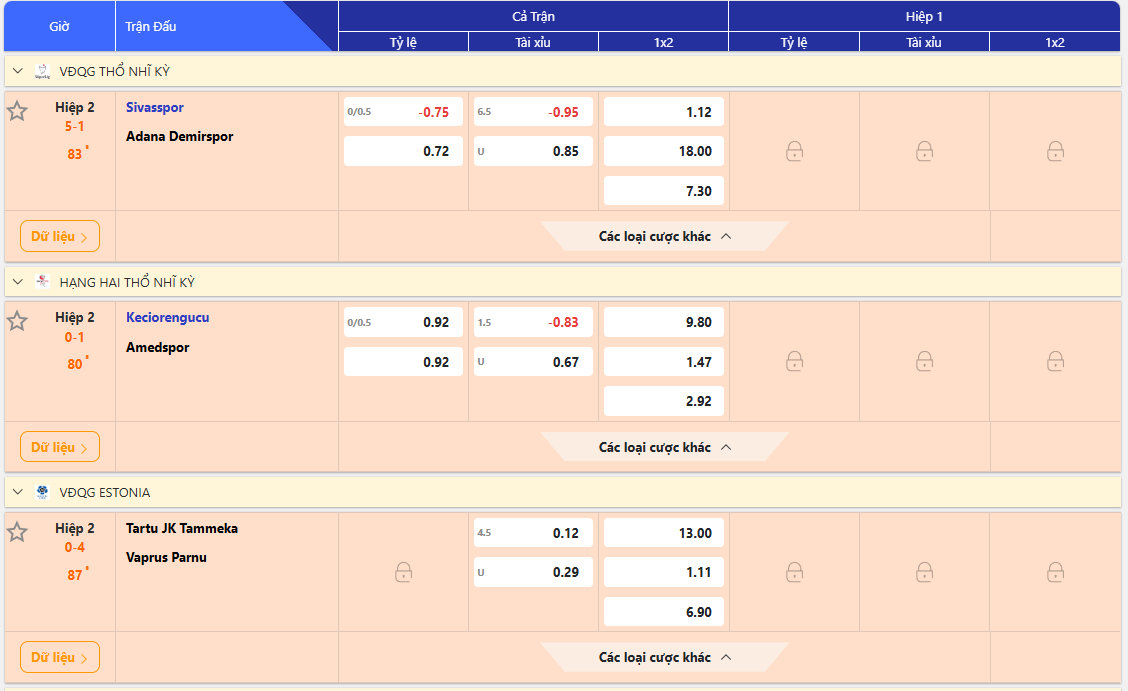Viewport: 1128px width, 691px height.
Task: Click the Hạng Hai Thổ Nhĩ Kỳ league logo
Action: tap(42, 282)
